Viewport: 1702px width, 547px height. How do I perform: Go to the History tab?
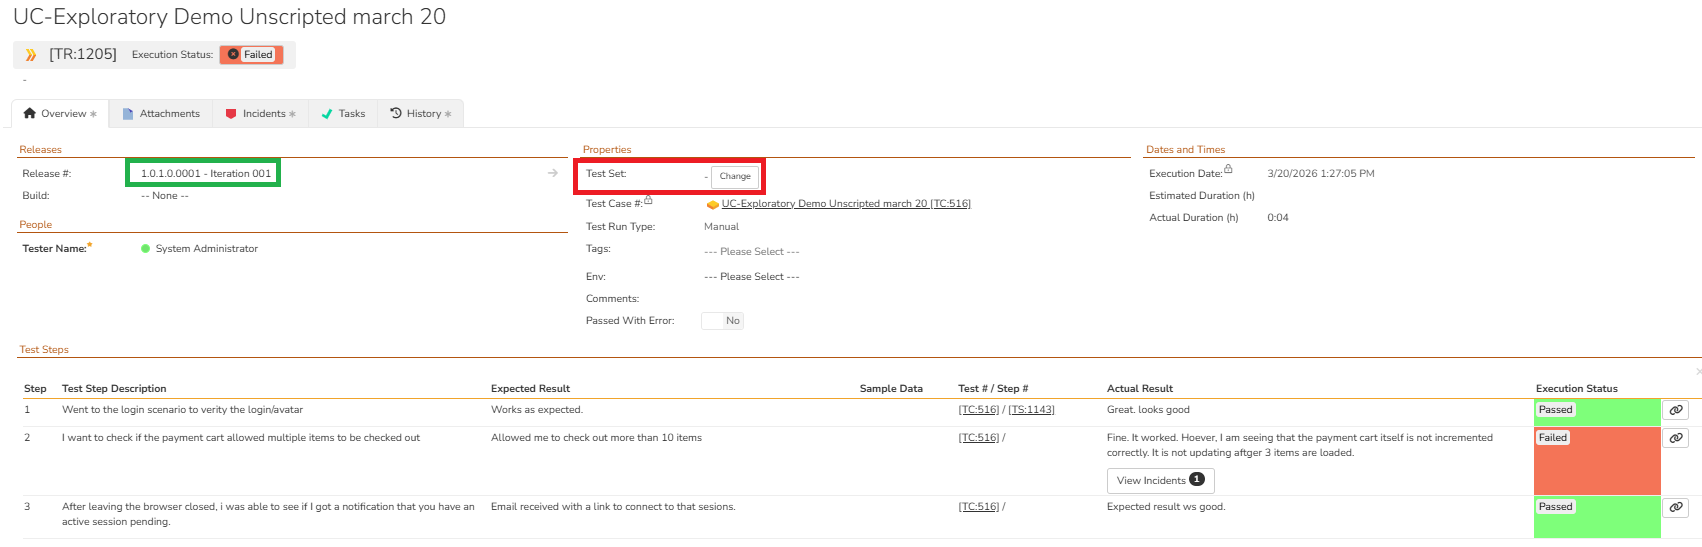coord(420,114)
